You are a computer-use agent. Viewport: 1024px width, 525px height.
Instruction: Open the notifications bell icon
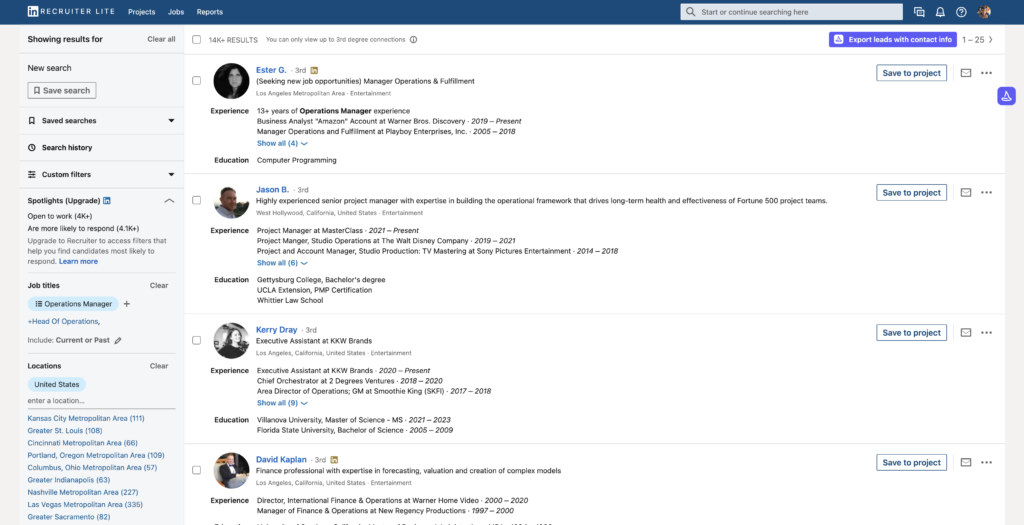(940, 12)
